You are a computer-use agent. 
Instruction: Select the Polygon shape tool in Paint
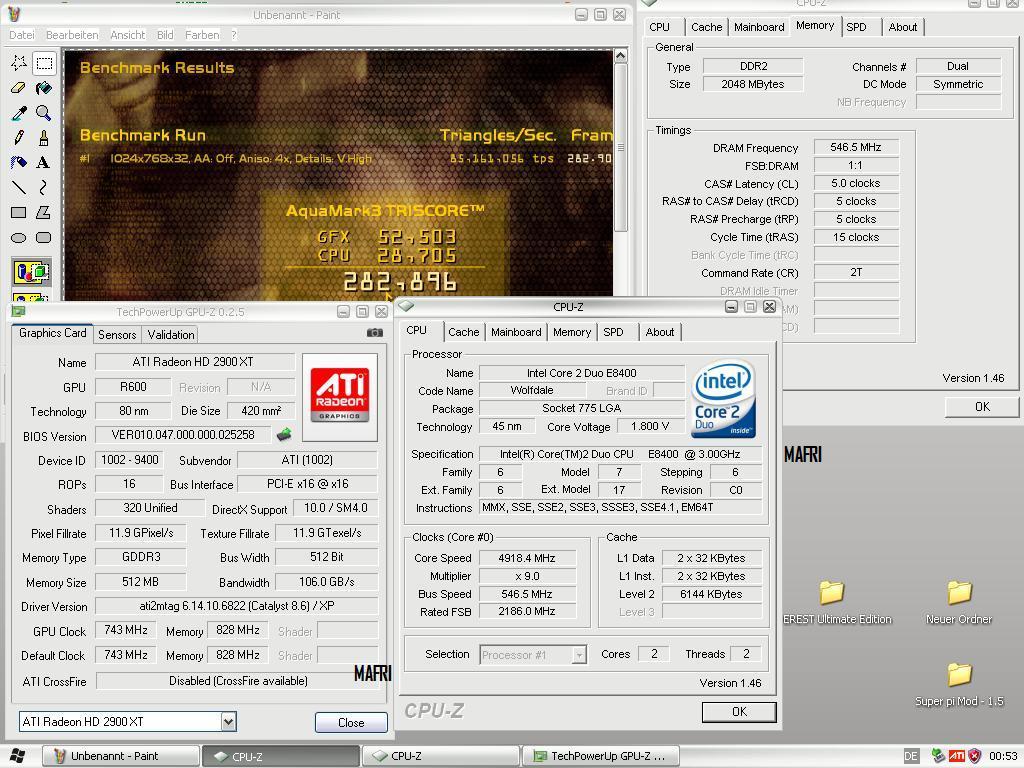[x=44, y=212]
